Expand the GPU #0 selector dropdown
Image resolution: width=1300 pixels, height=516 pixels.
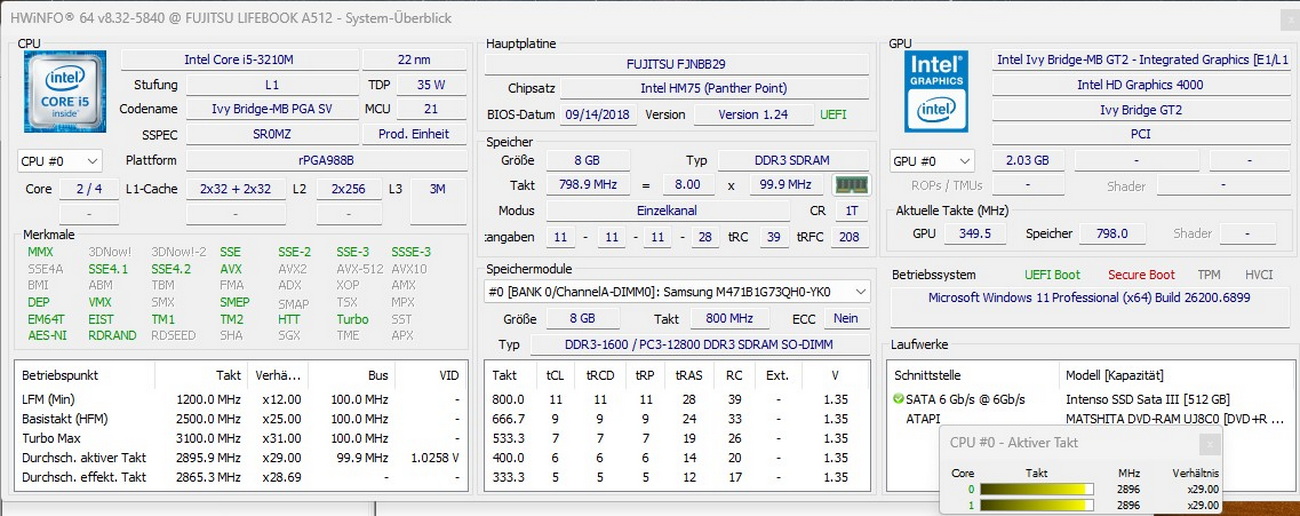point(933,161)
